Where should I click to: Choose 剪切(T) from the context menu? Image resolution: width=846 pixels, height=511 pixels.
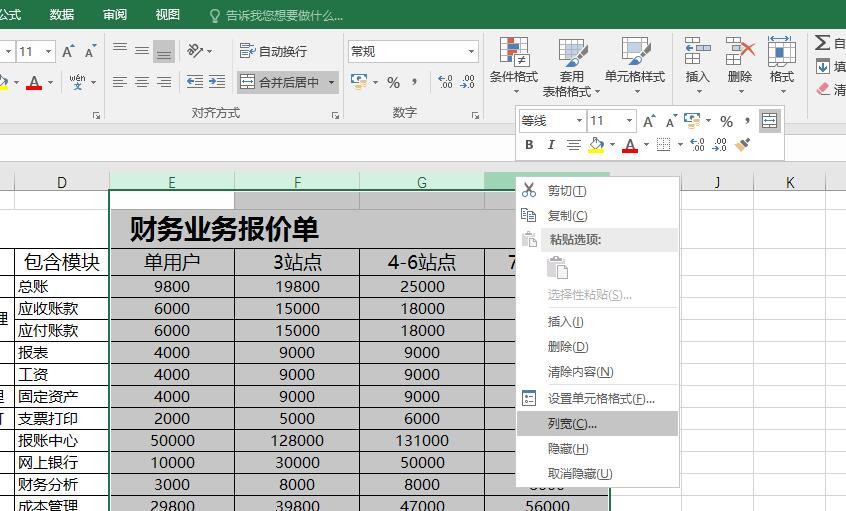click(597, 191)
